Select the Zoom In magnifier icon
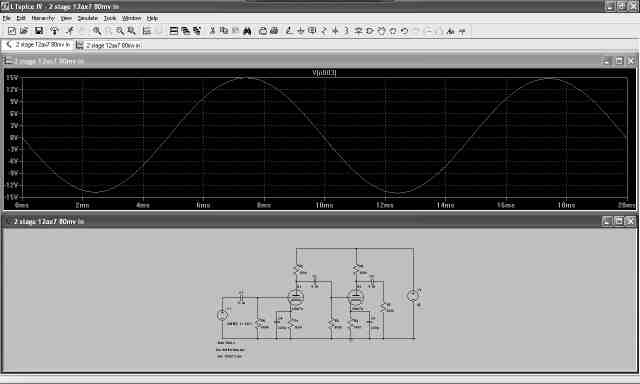 pyautogui.click(x=97, y=31)
